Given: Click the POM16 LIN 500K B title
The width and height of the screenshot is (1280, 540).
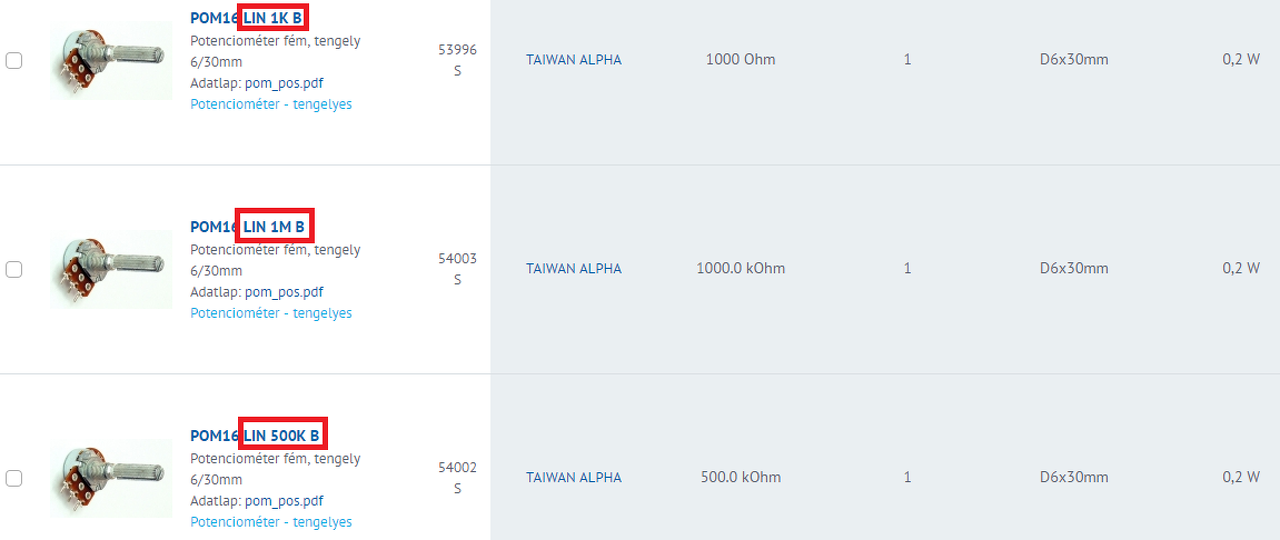Looking at the screenshot, I should 255,436.
